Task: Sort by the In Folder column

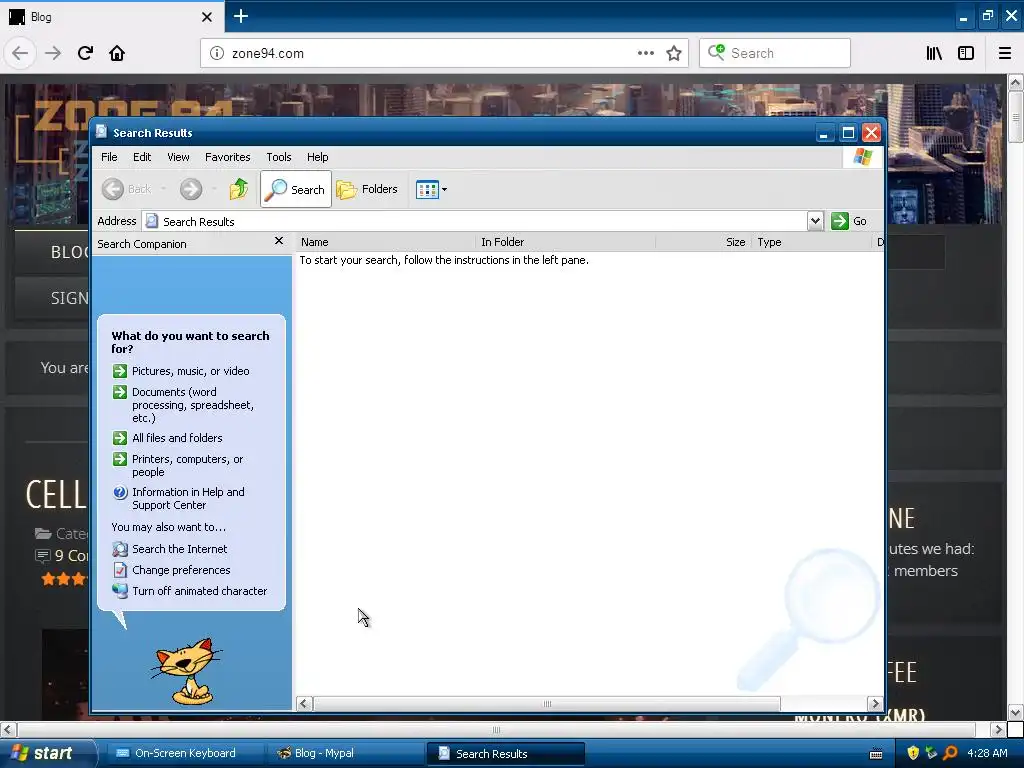Action: click(x=566, y=242)
